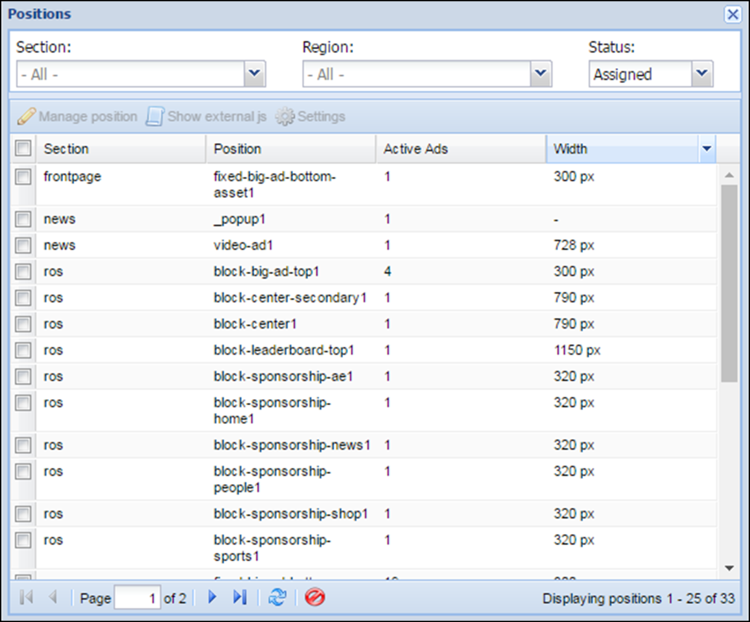Open the Section dropdown arrow
Image resolution: width=750 pixels, height=622 pixels.
[x=255, y=74]
